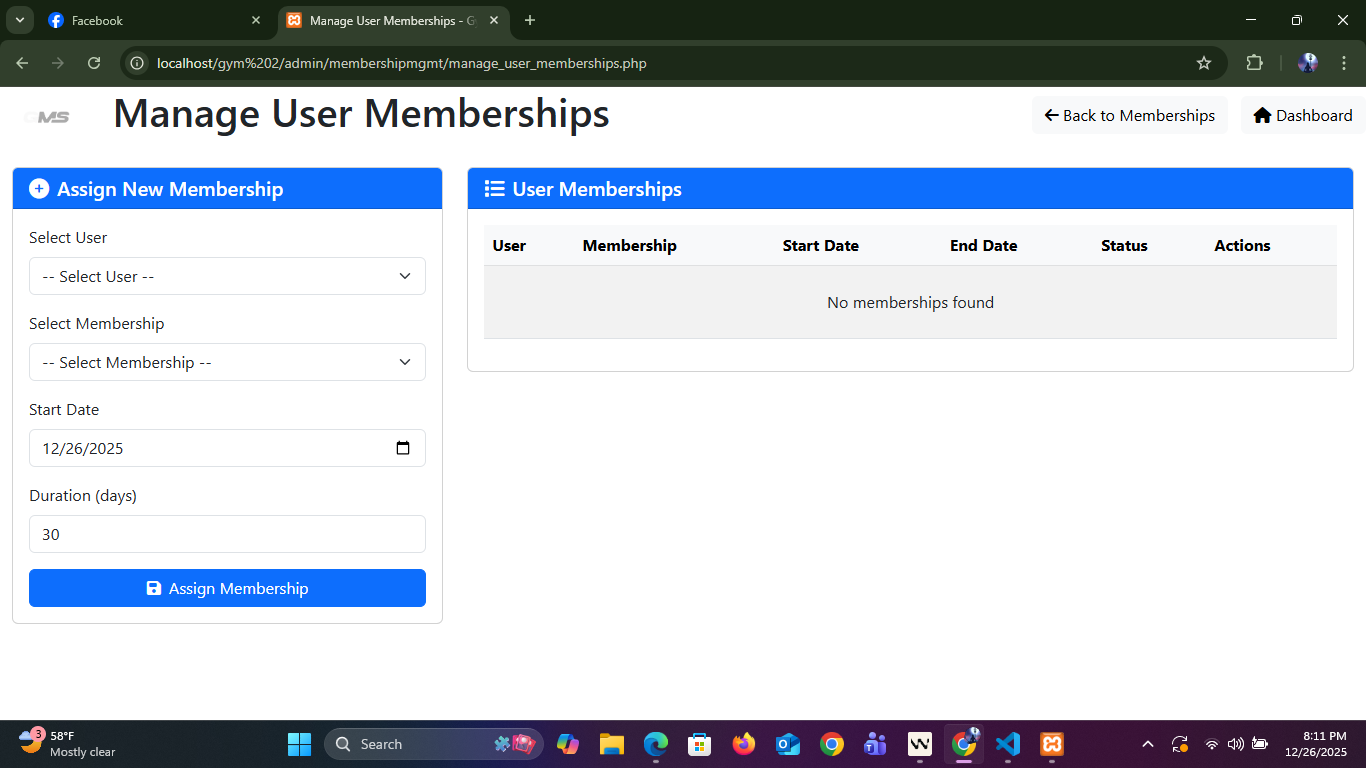The width and height of the screenshot is (1366, 768).
Task: Open Chrome's three-dot menu
Action: pyautogui.click(x=1343, y=63)
